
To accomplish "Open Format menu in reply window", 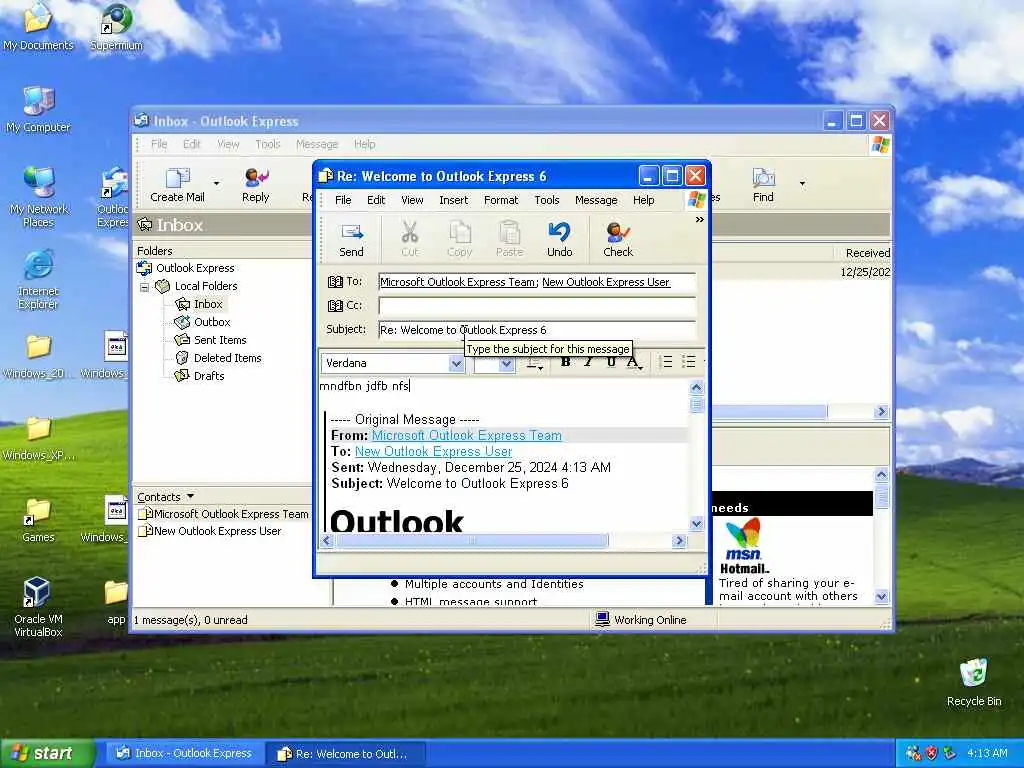I will (501, 200).
